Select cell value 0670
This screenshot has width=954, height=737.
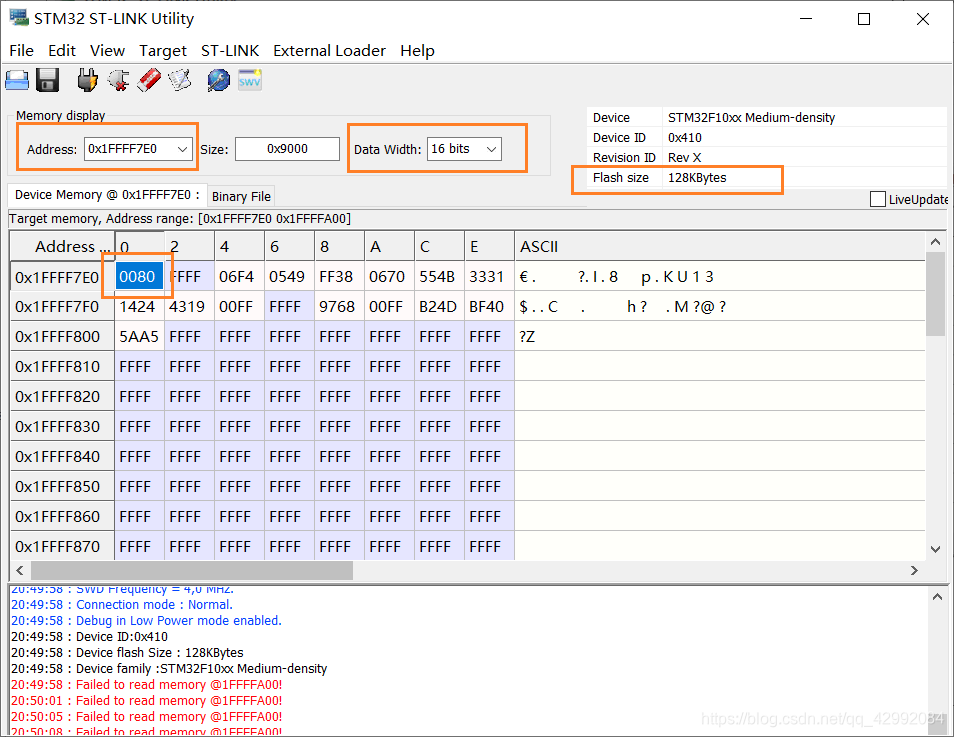[x=389, y=277]
